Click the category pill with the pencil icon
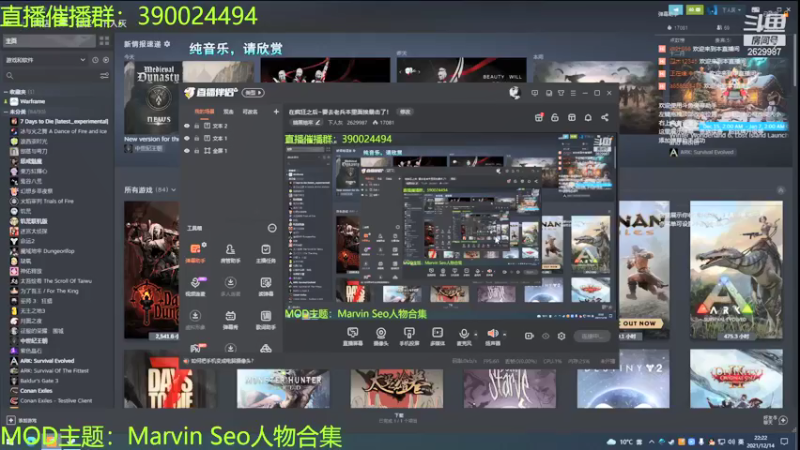Image resolution: width=800 pixels, height=450 pixels. (x=306, y=122)
